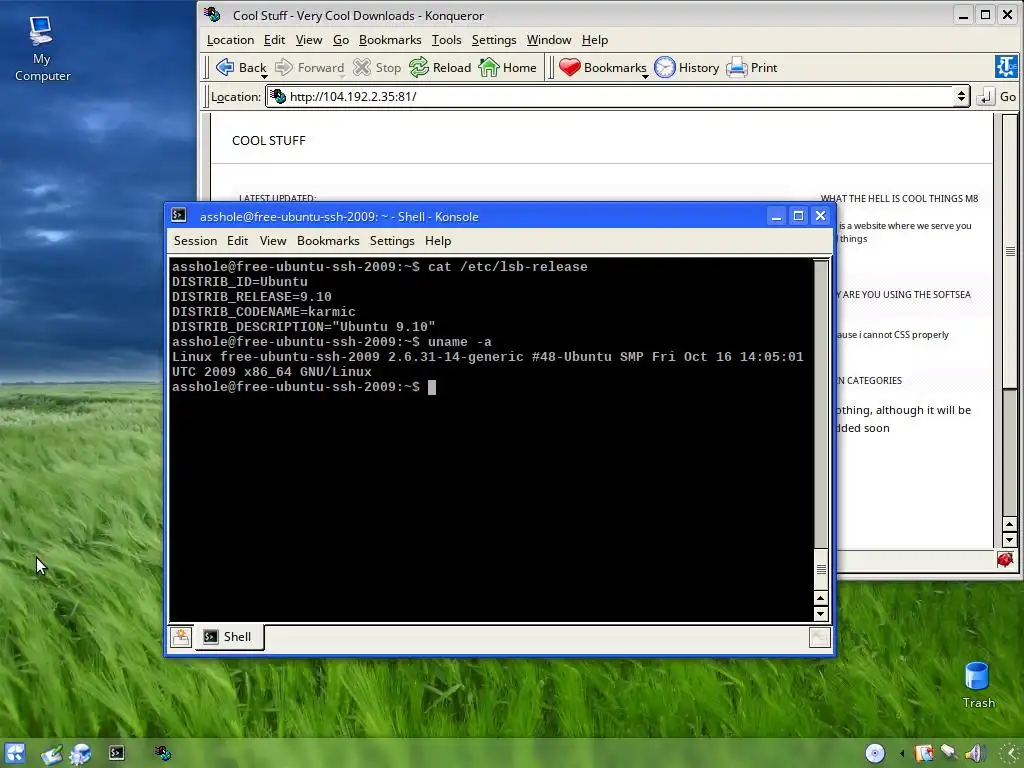
Task: Click the Bookmarks heart icon in the toolbar
Action: coord(569,67)
